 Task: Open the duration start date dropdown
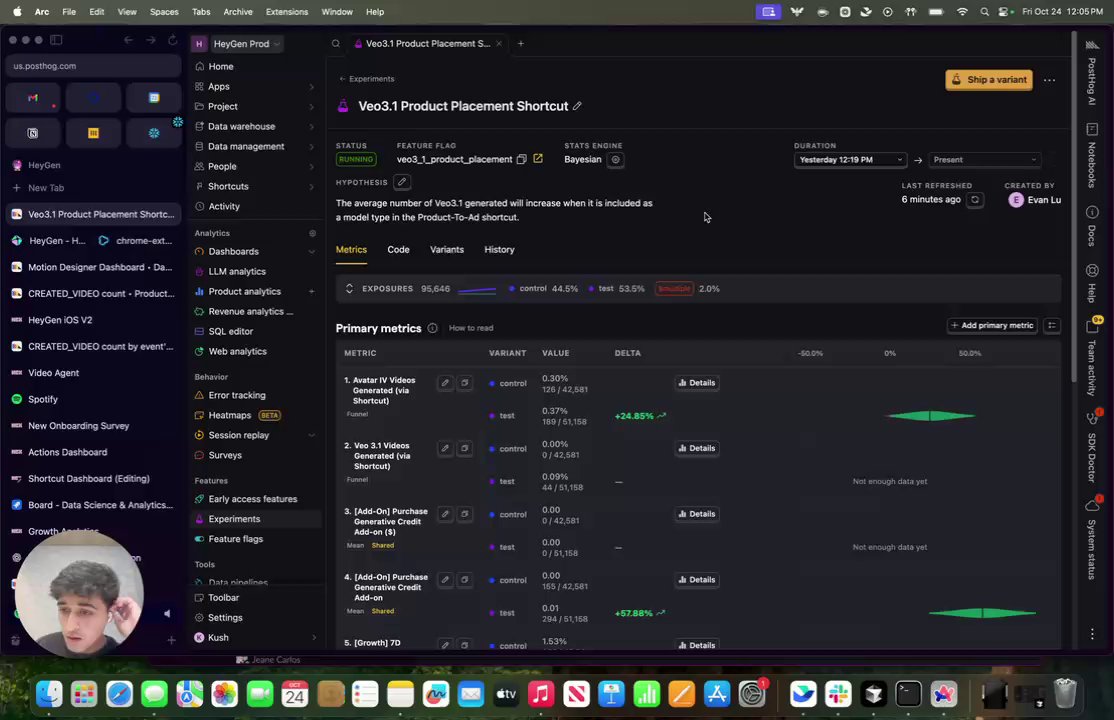coord(850,160)
